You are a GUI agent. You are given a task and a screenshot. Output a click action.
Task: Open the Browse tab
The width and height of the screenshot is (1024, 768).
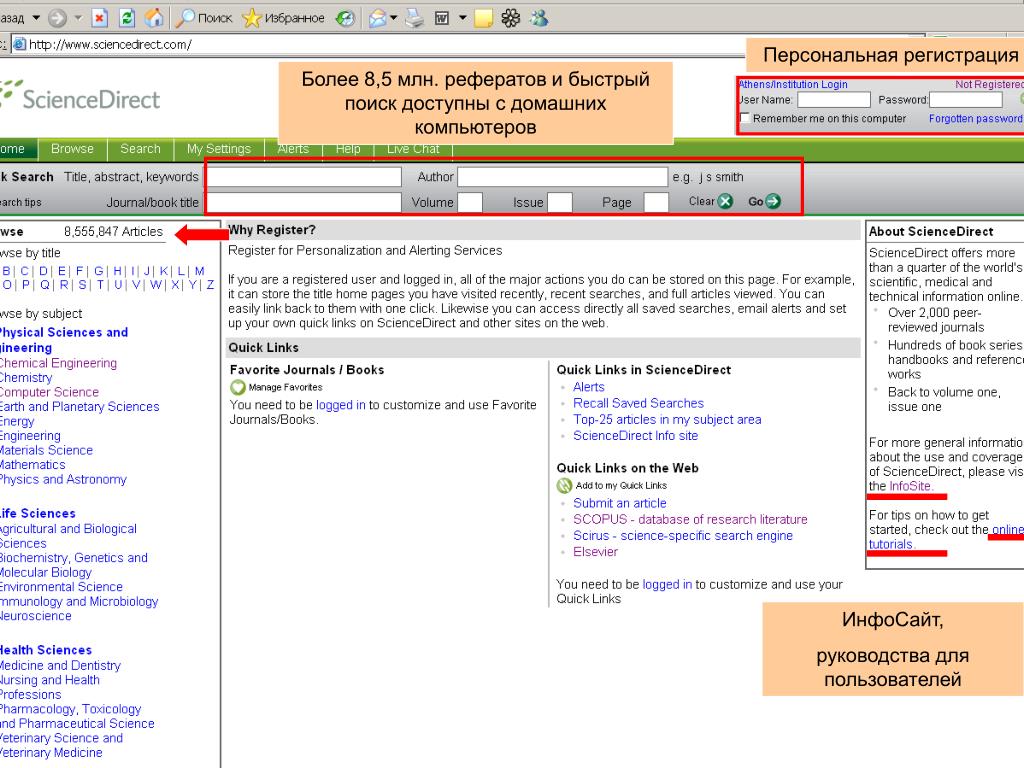click(72, 149)
